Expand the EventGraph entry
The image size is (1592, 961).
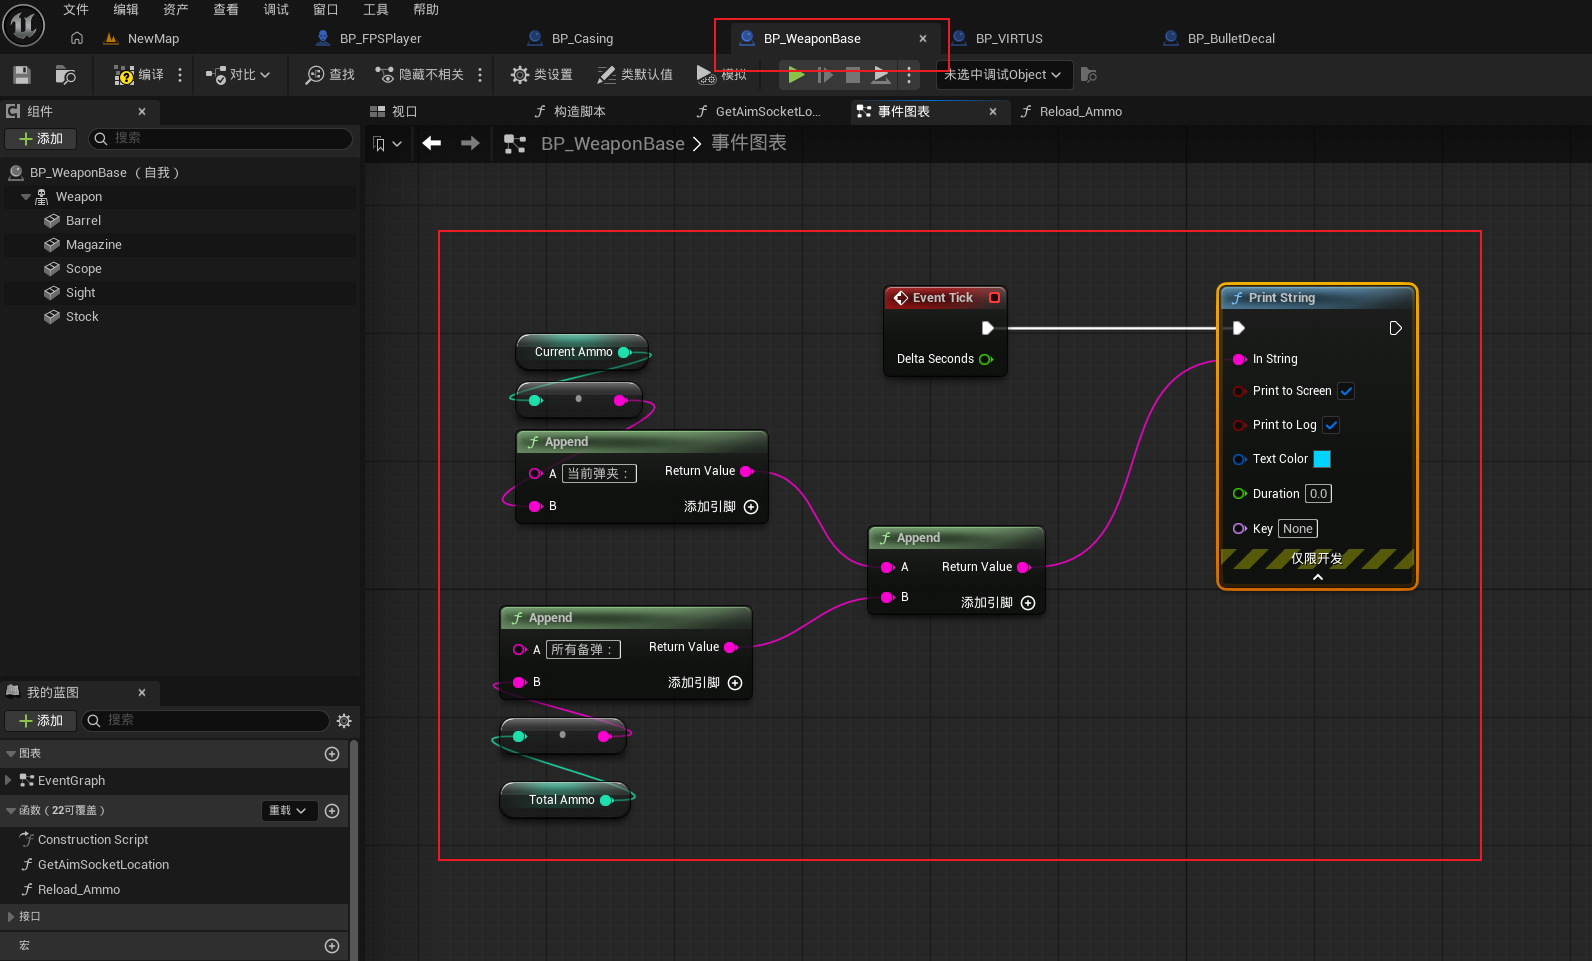[9, 780]
